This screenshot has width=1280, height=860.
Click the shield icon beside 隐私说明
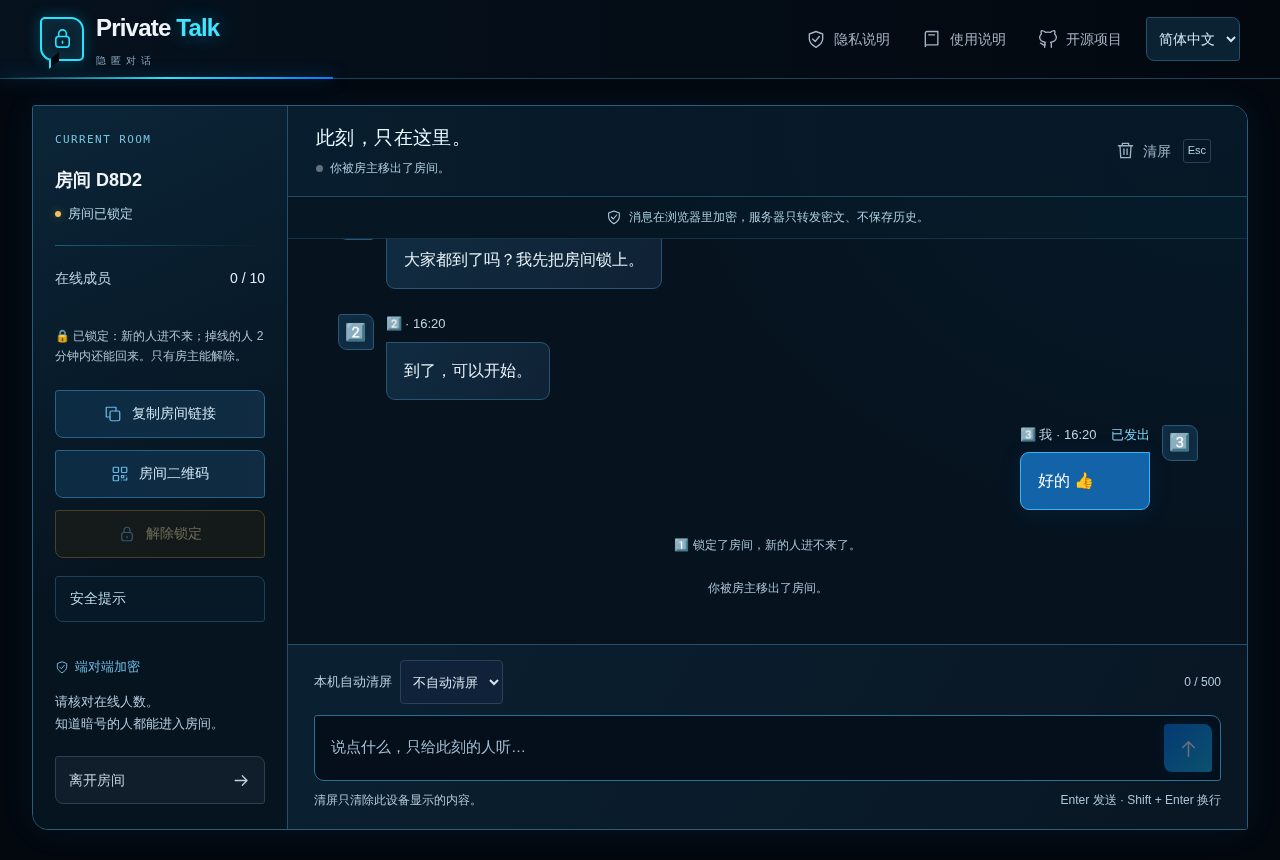(816, 39)
